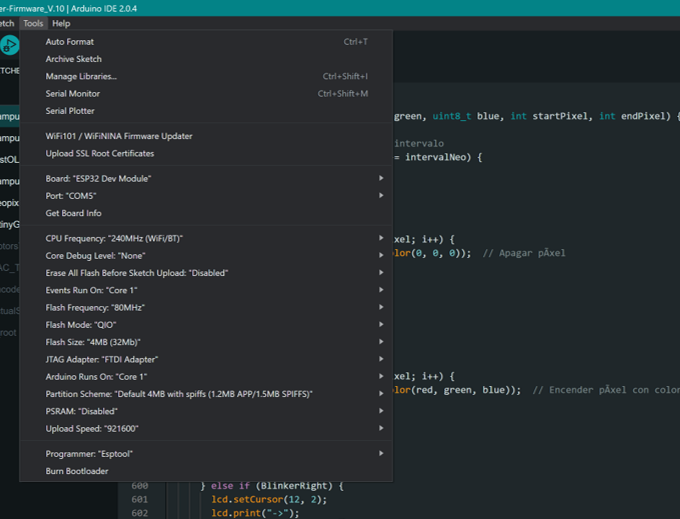Select Upload SSL Root Certificates
The height and width of the screenshot is (519, 680).
pyautogui.click(x=206, y=153)
